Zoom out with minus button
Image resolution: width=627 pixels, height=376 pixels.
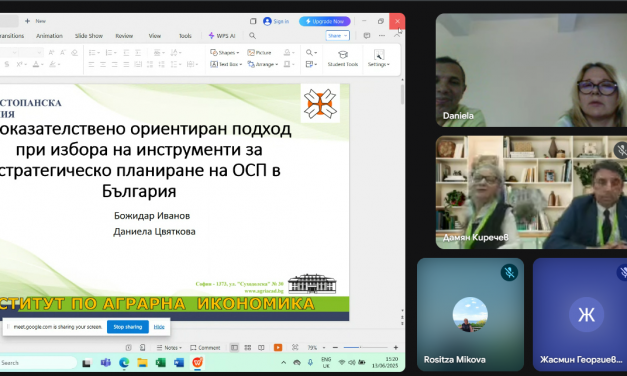[335, 348]
